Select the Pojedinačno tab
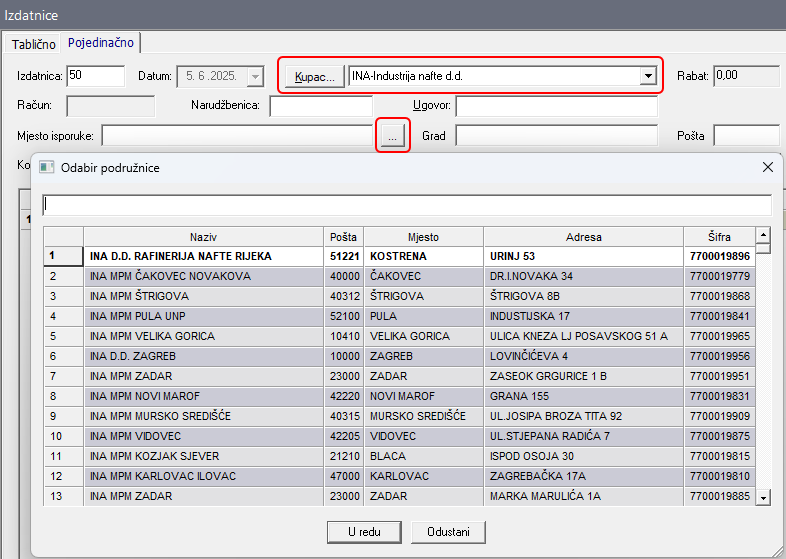Viewport: 786px width, 559px height. coord(101,43)
